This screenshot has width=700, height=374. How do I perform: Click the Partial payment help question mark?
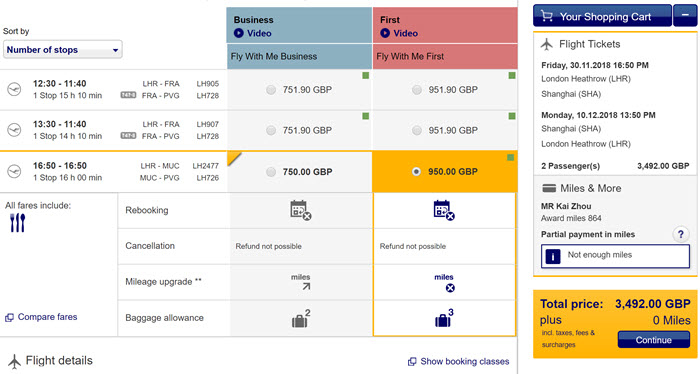point(680,234)
